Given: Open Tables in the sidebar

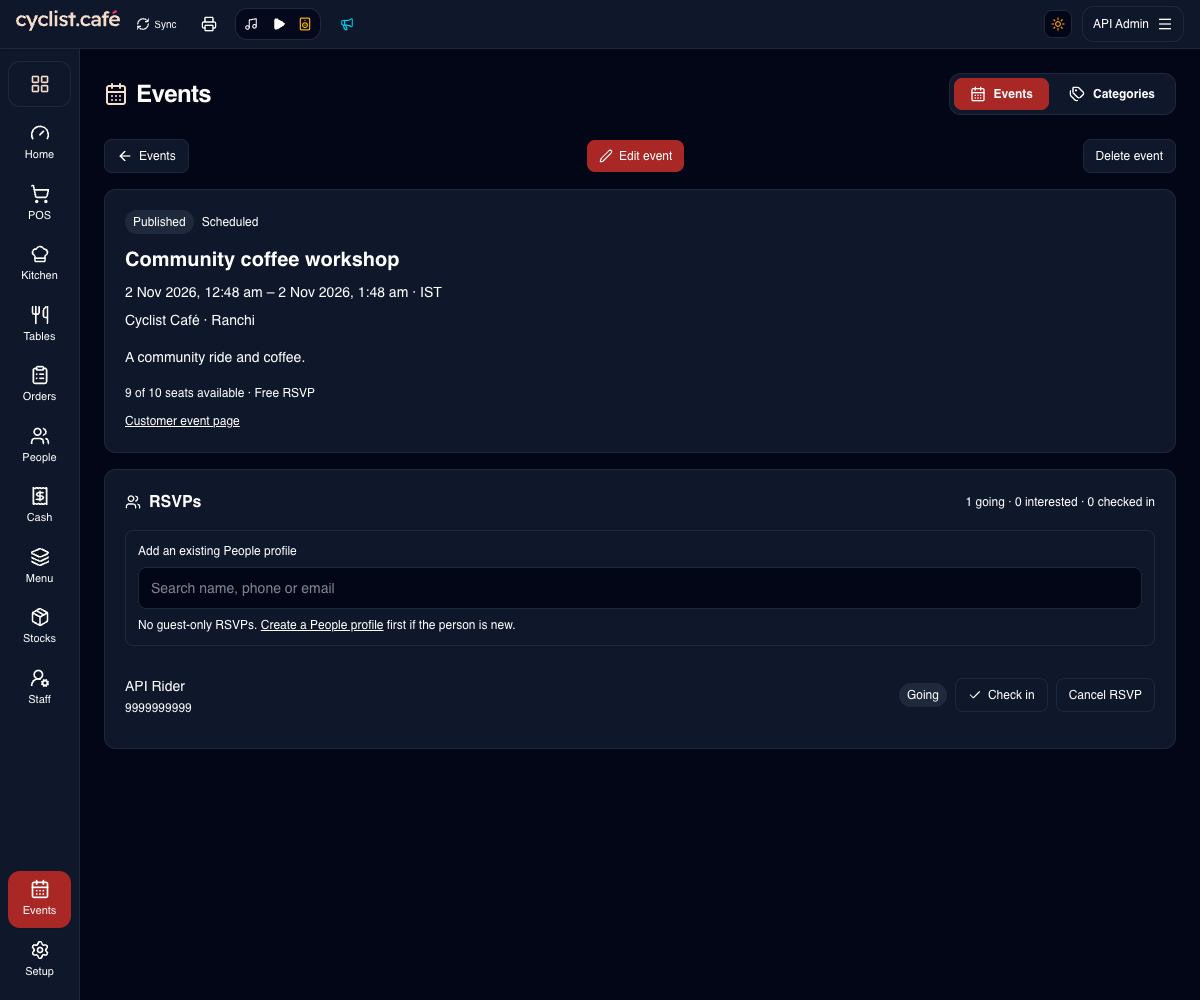Looking at the screenshot, I should point(40,324).
